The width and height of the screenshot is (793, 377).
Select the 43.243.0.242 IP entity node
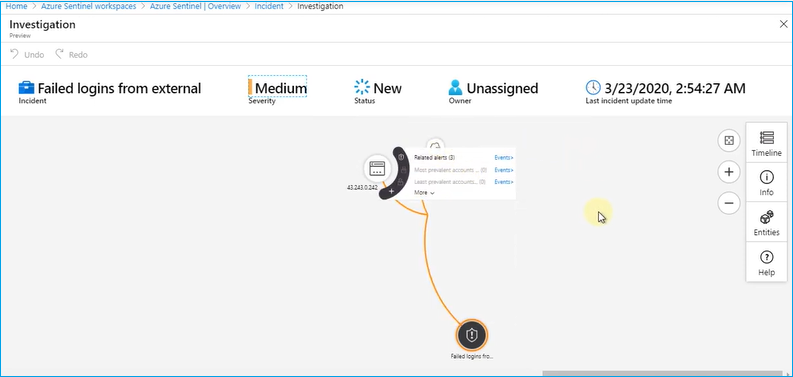click(377, 169)
